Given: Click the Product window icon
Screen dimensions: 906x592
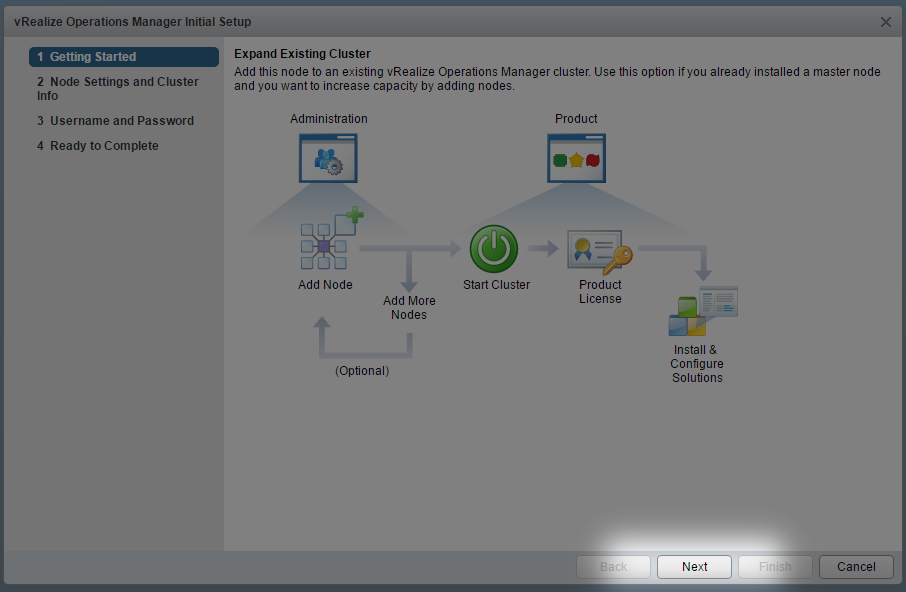Looking at the screenshot, I should coord(577,158).
